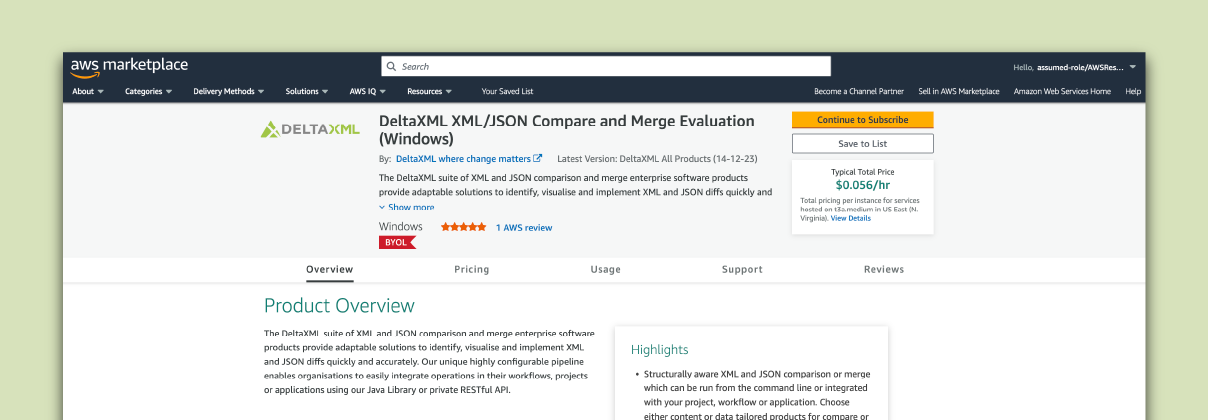Switch to the Pricing tab
1208x420 pixels.
[x=472, y=269]
